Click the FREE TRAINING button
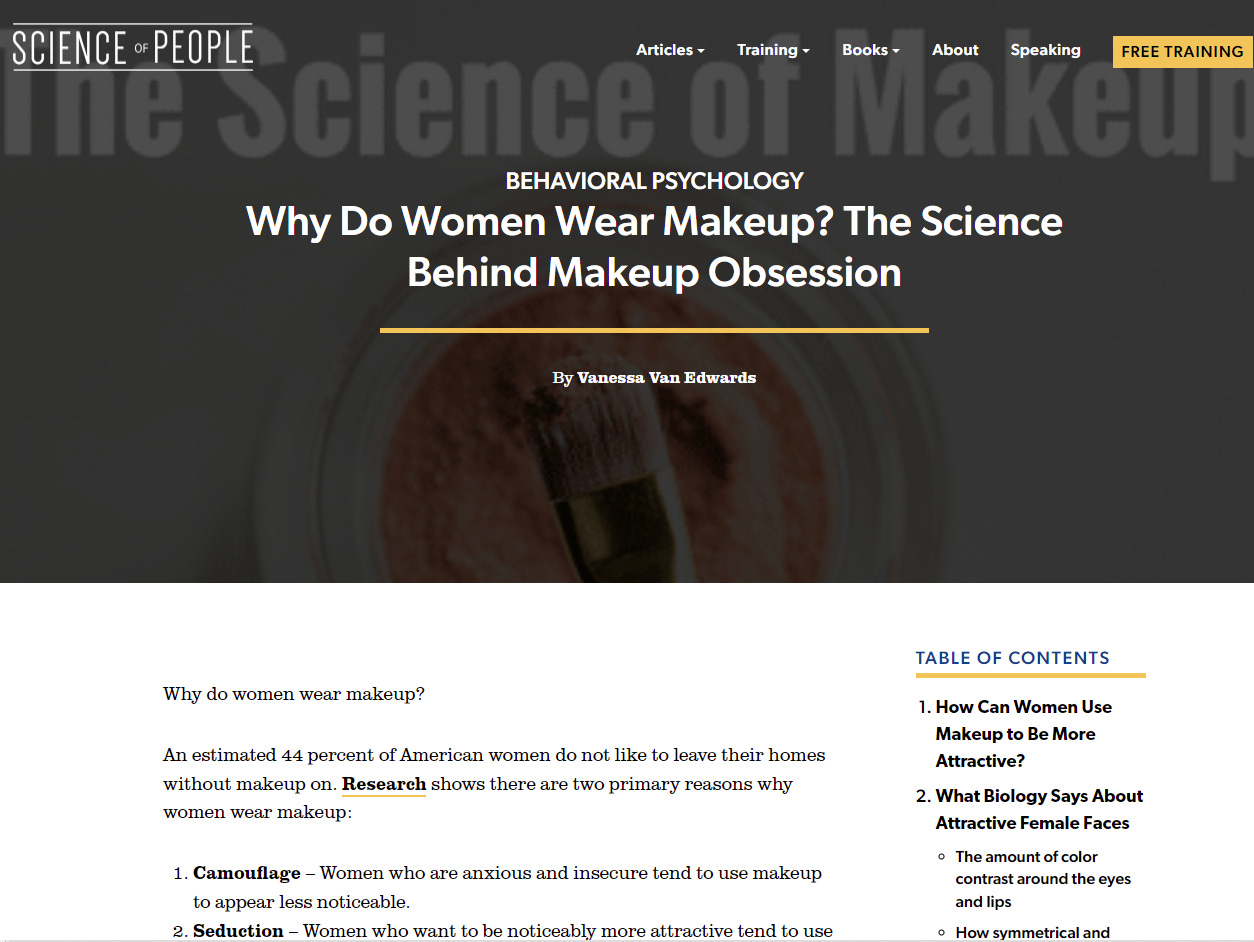 pyautogui.click(x=1182, y=52)
